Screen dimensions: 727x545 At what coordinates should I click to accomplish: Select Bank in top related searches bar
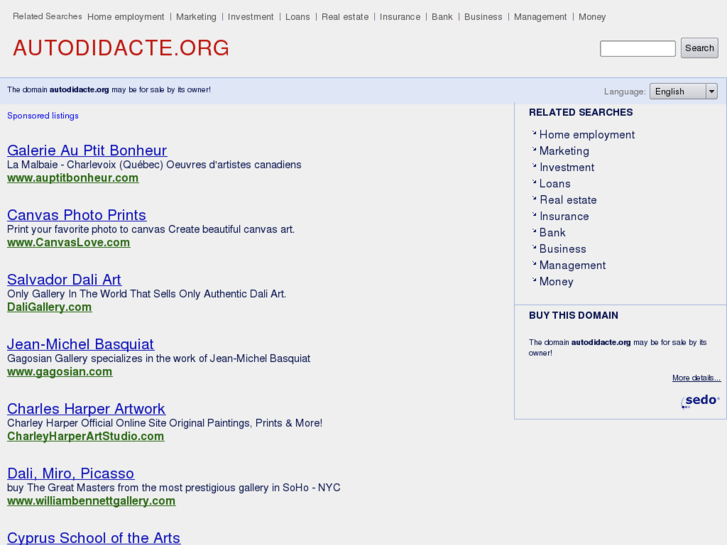442,17
